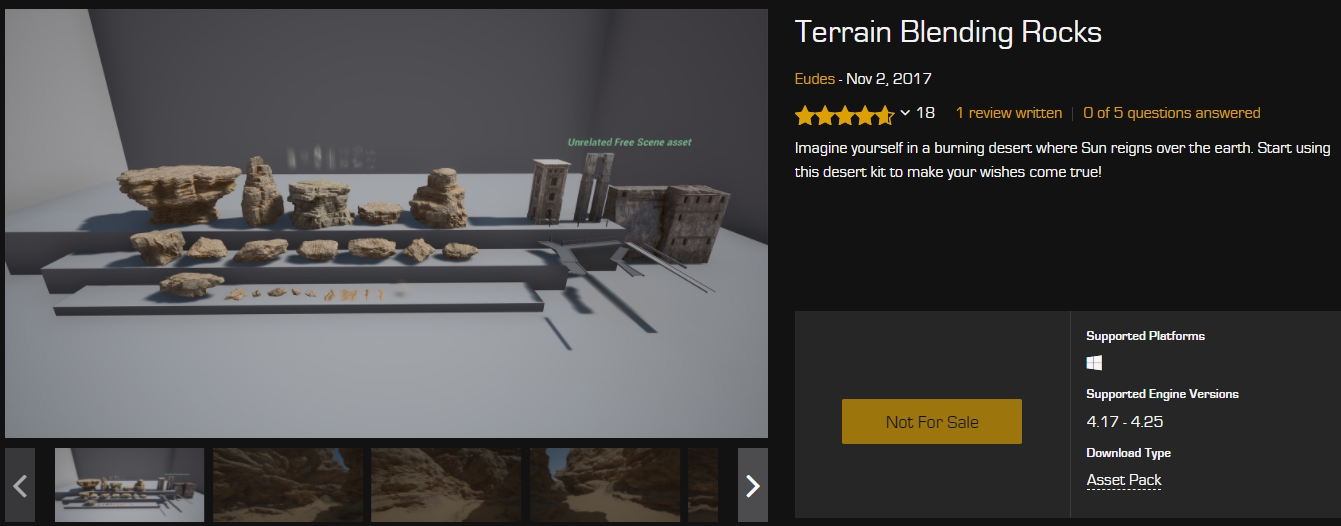Image resolution: width=1341 pixels, height=526 pixels.
Task: Click the next thumbnails right arrow
Action: click(x=753, y=486)
